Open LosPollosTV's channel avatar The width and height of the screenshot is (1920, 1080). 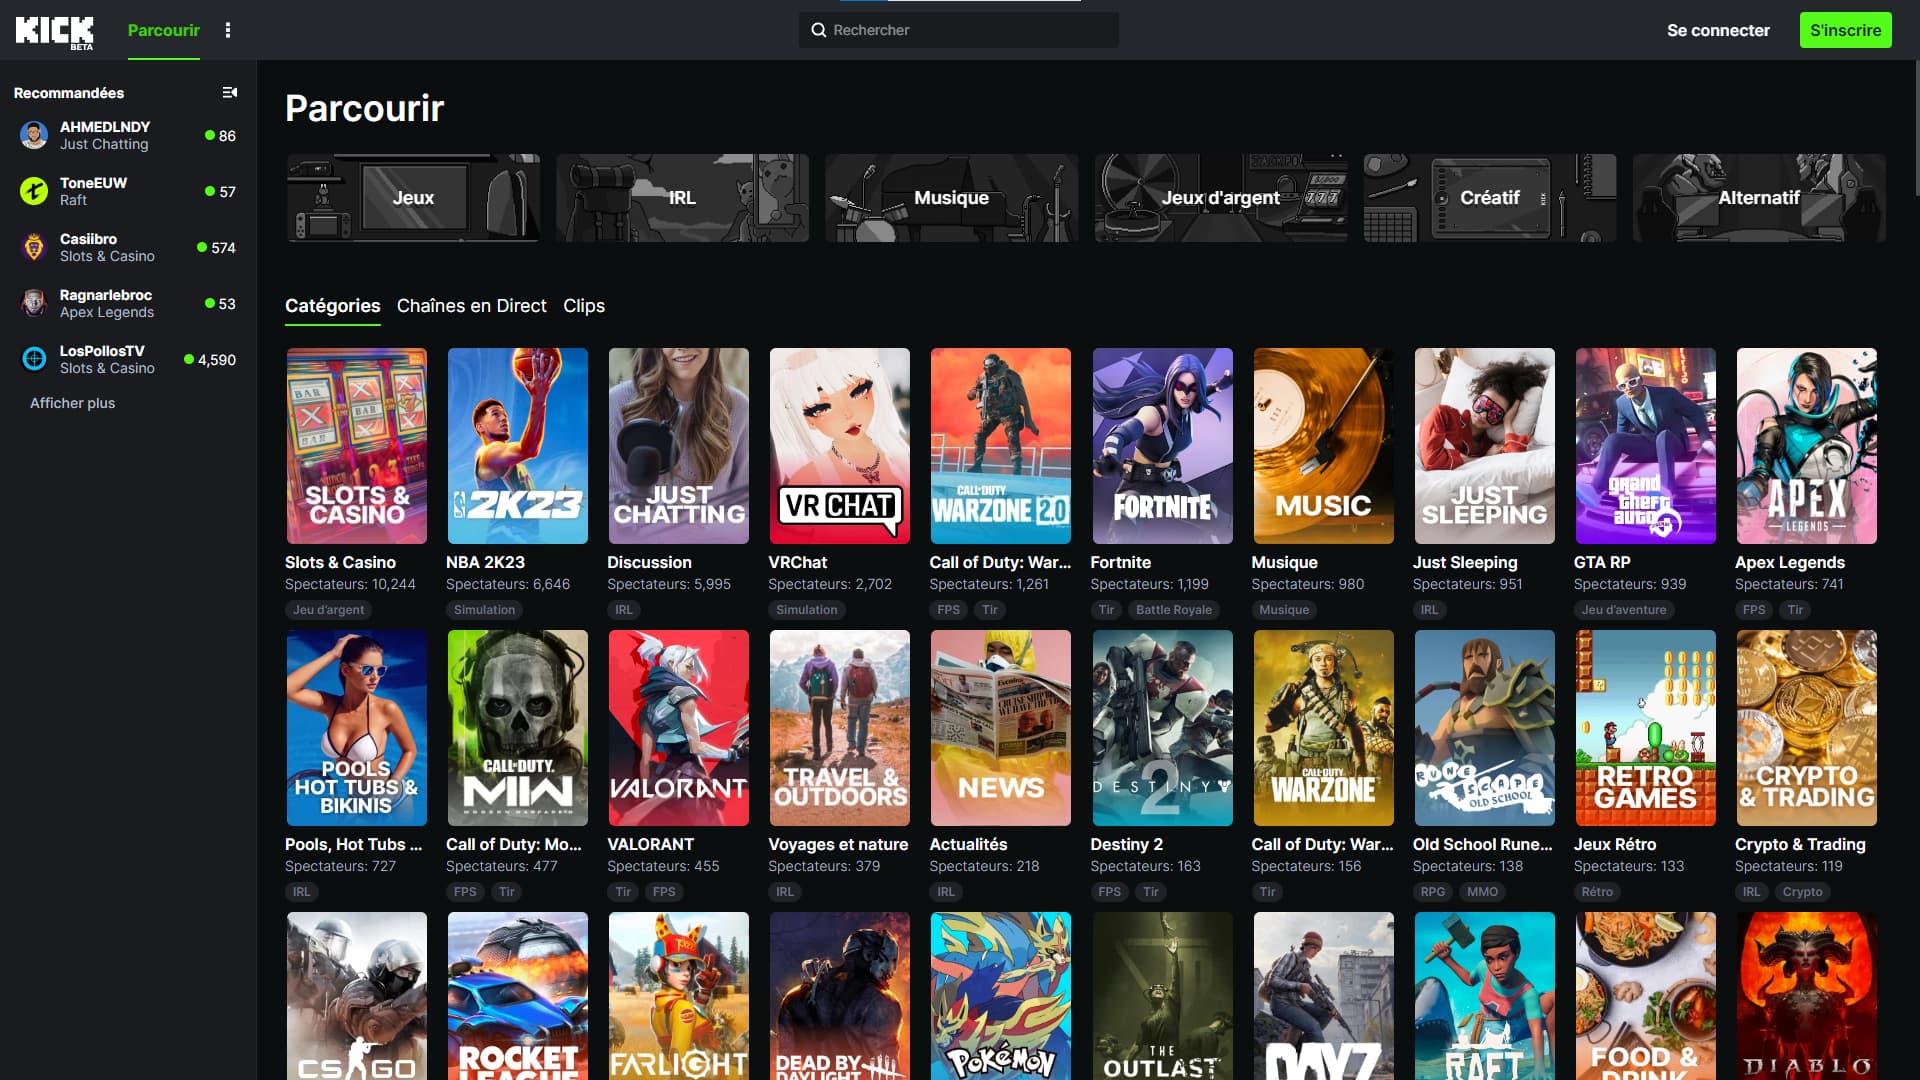(x=34, y=359)
